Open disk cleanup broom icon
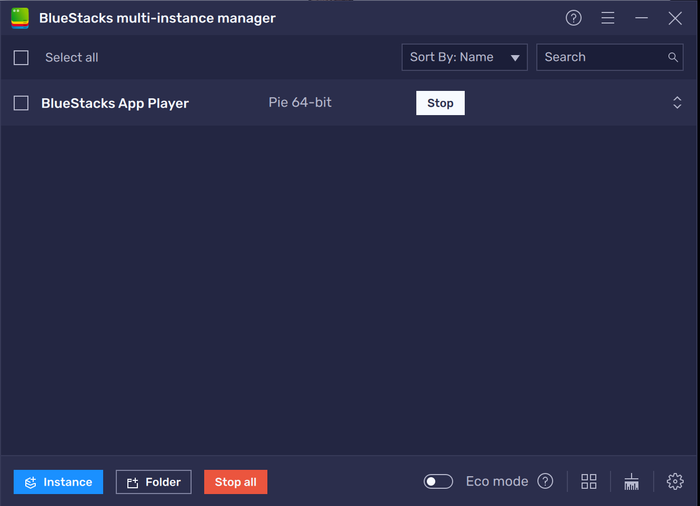Image resolution: width=700 pixels, height=506 pixels. tap(631, 481)
